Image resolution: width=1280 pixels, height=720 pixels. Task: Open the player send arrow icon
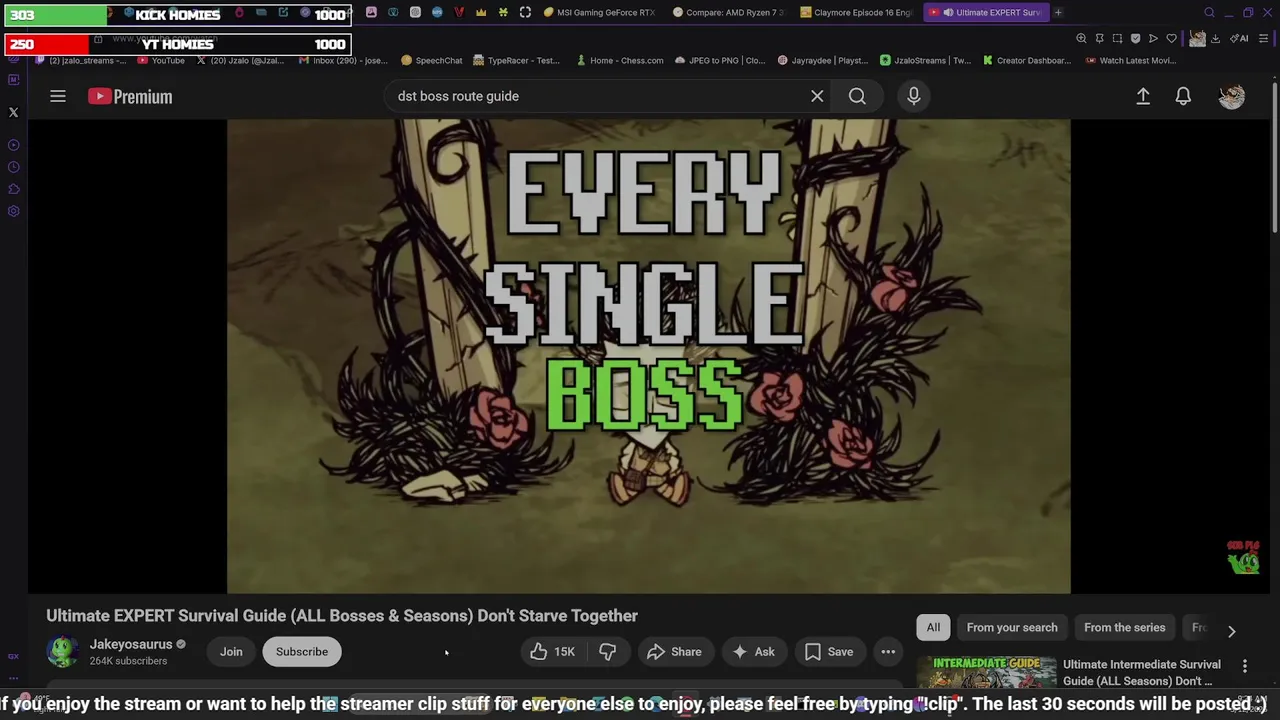(x=1153, y=38)
